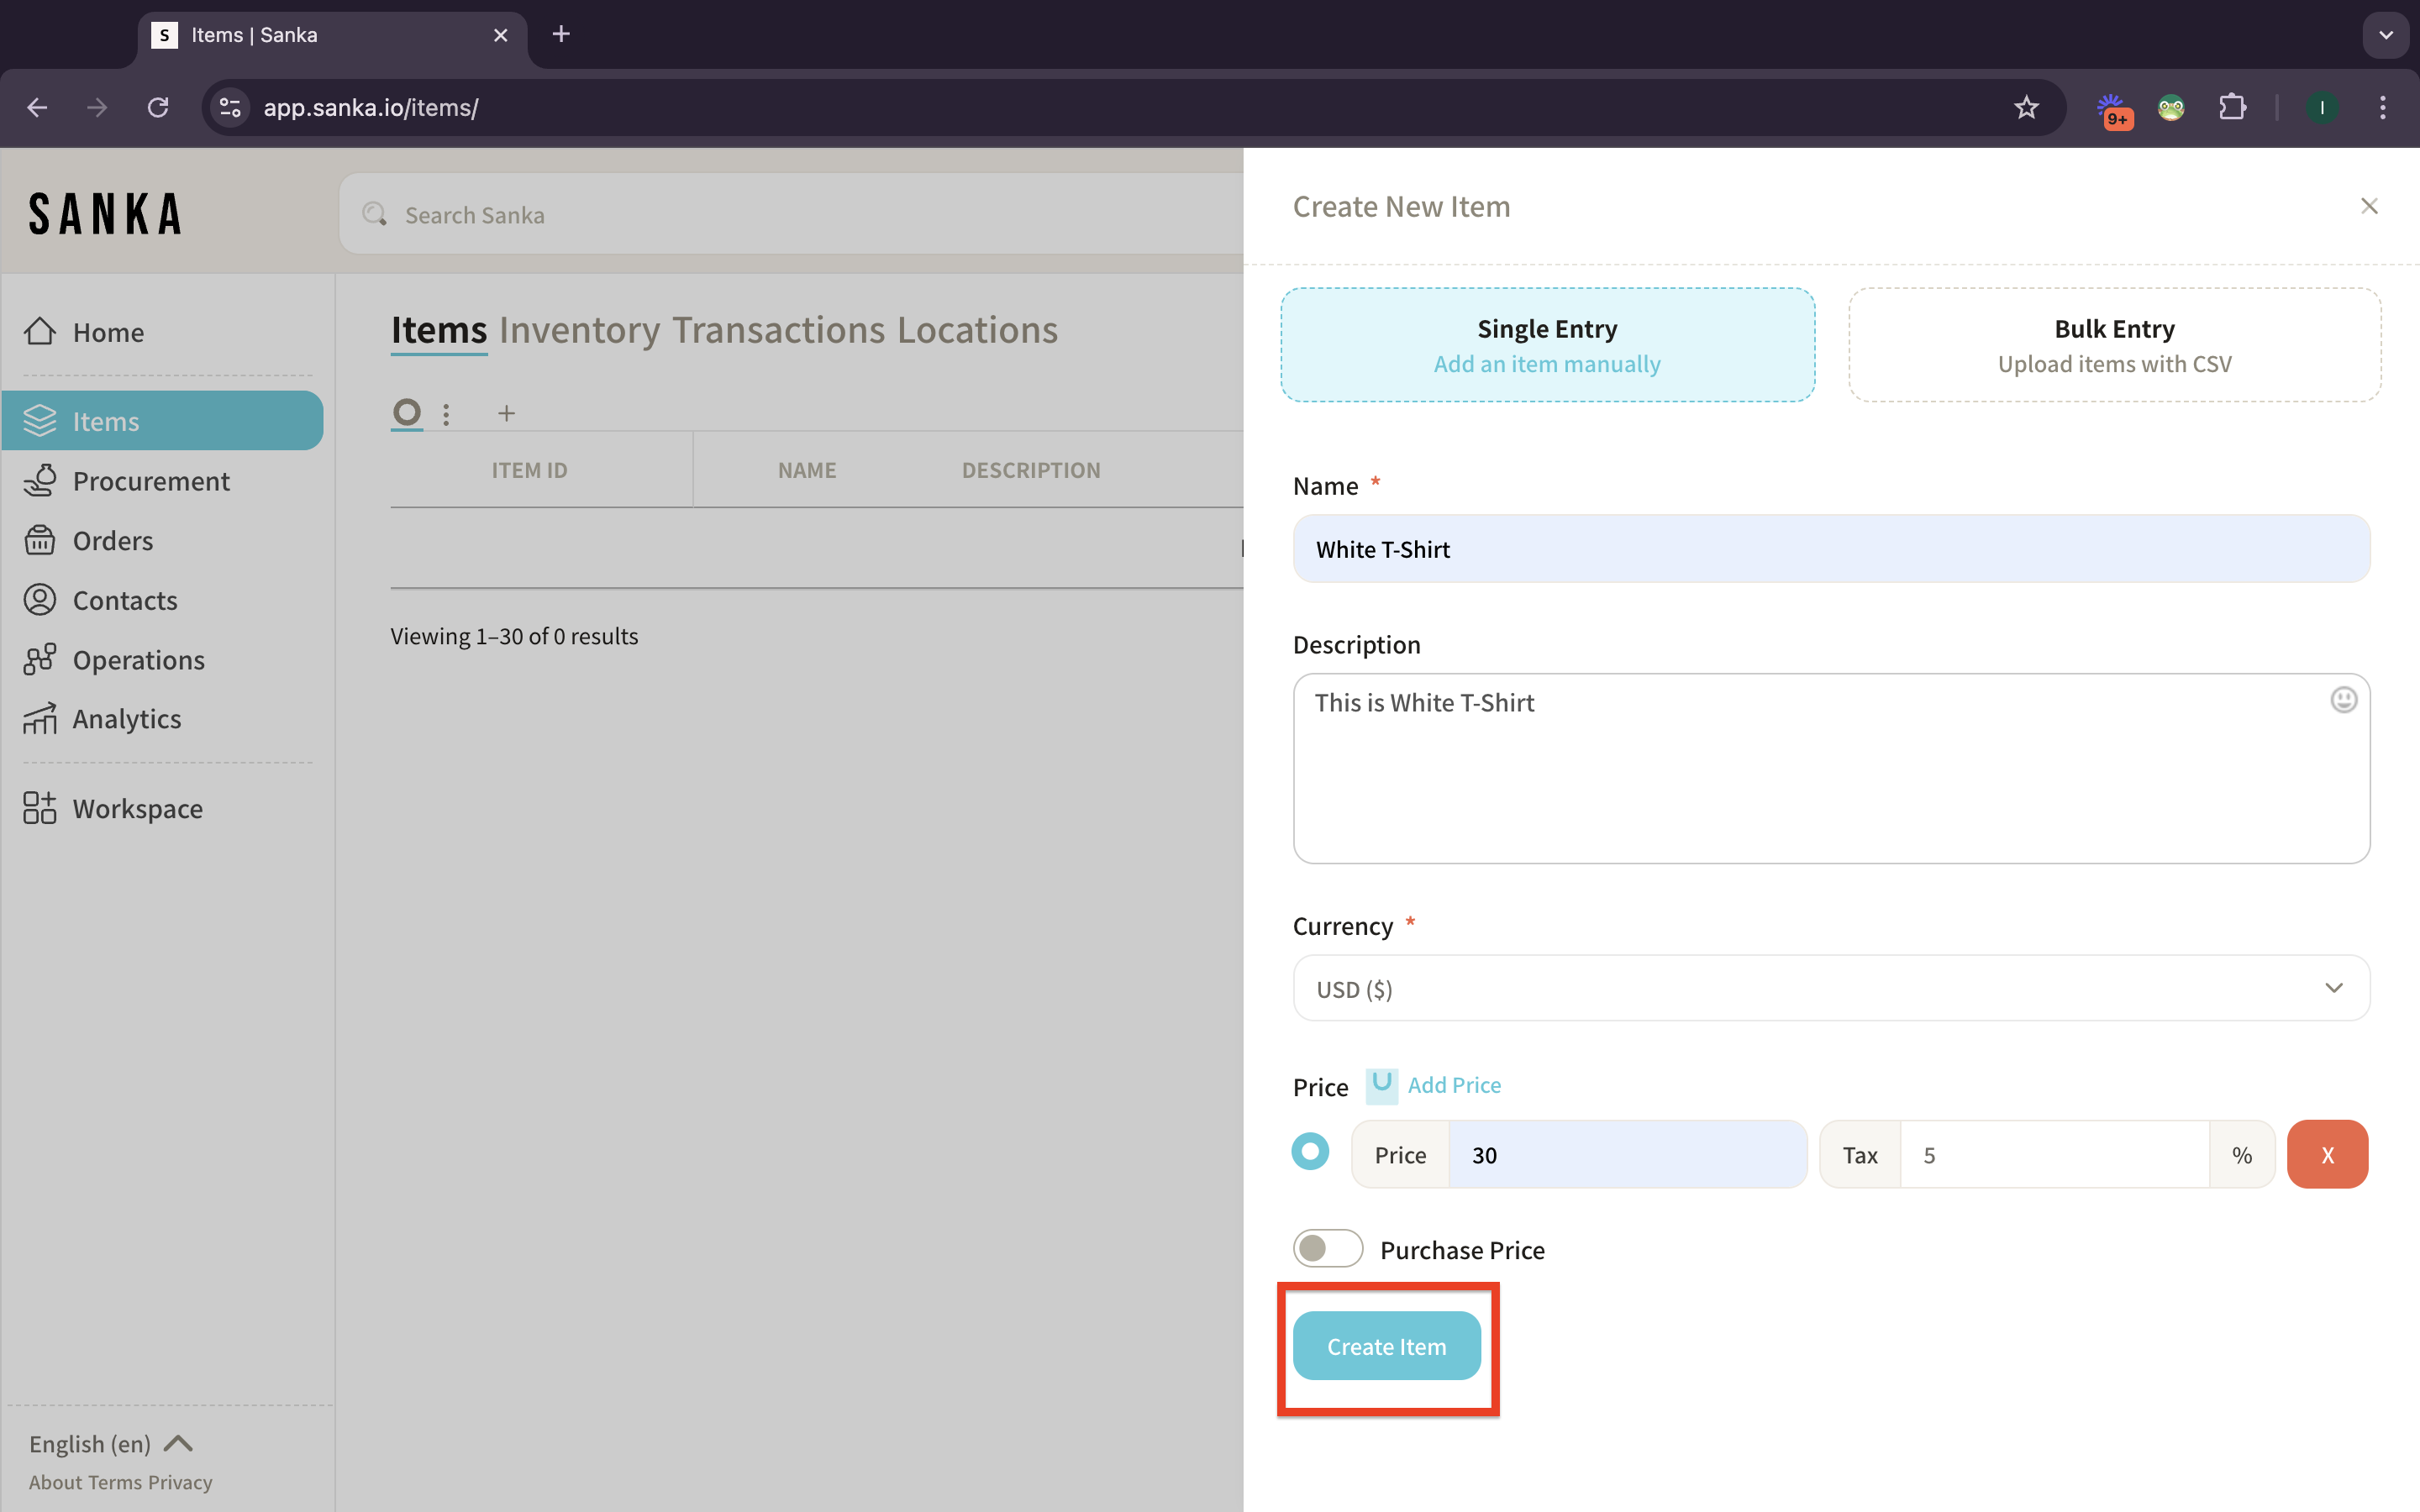Bookmark page with the star icon
Image resolution: width=2420 pixels, height=1512 pixels.
(x=2026, y=107)
